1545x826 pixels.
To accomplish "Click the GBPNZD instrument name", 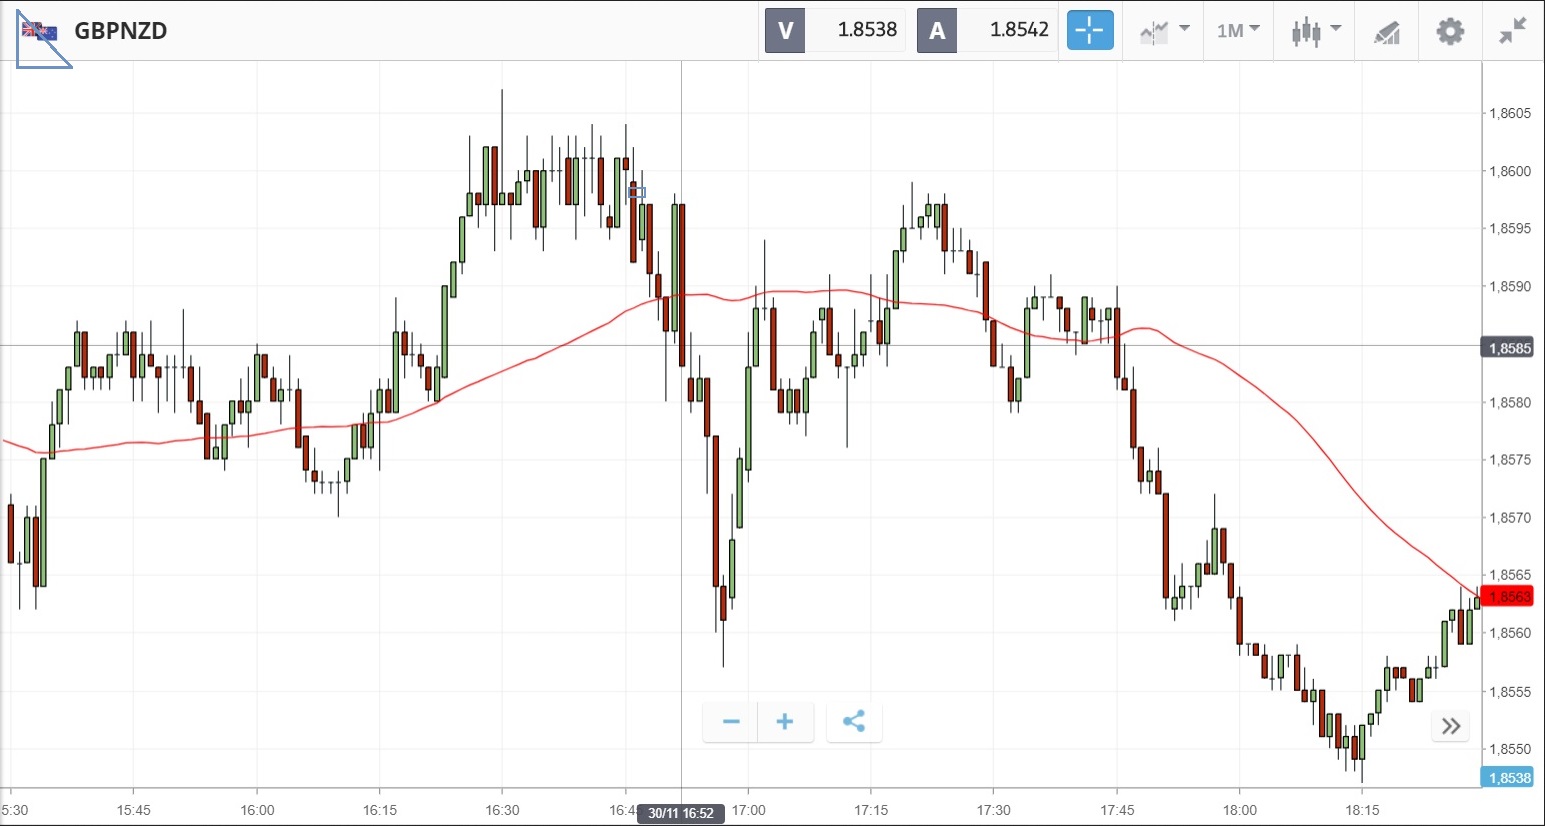I will (121, 31).
